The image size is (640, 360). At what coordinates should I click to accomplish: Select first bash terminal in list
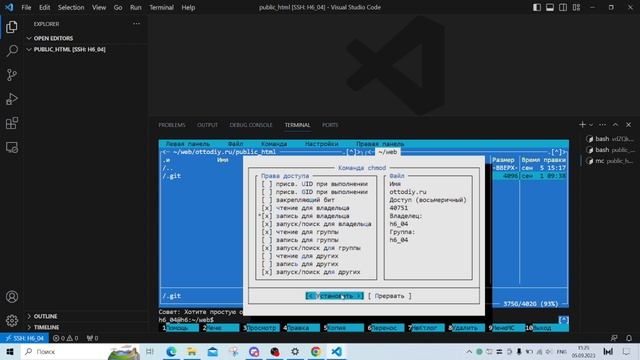(609, 139)
